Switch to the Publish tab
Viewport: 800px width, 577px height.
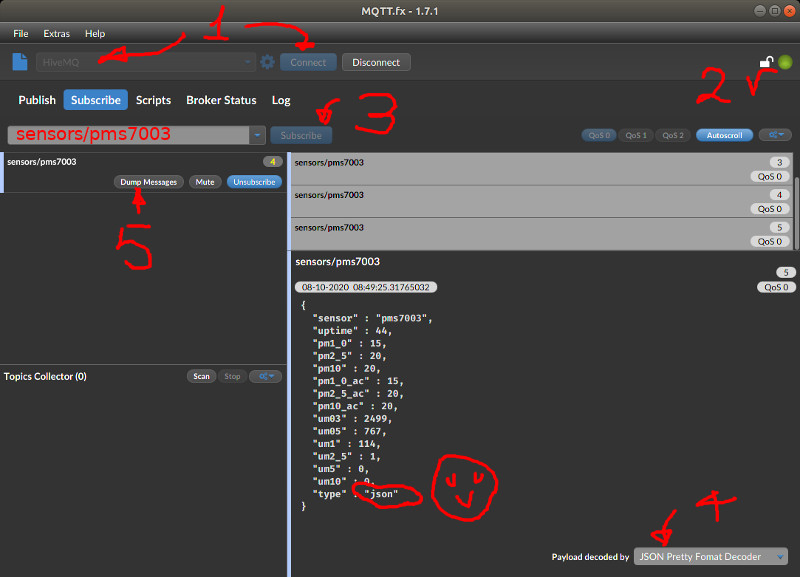(x=37, y=100)
